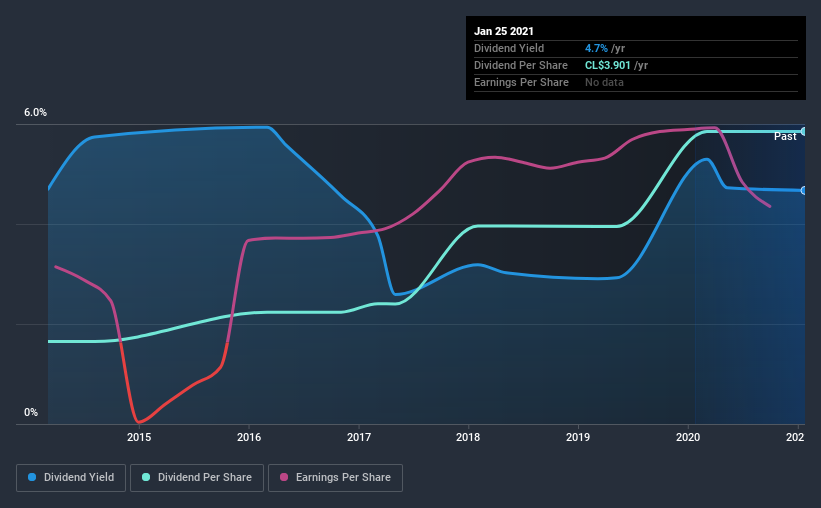Click the 6.0% y-axis label
The height and width of the screenshot is (508, 821).
pos(35,113)
